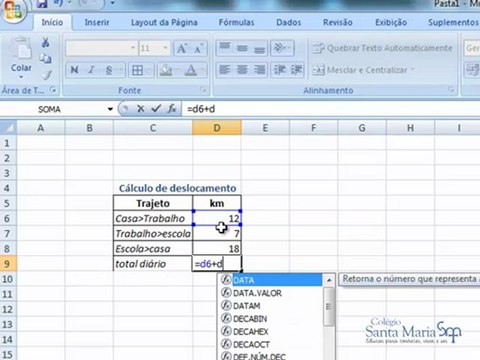Open the Dados tab
The height and width of the screenshot is (360, 480).
(289, 22)
